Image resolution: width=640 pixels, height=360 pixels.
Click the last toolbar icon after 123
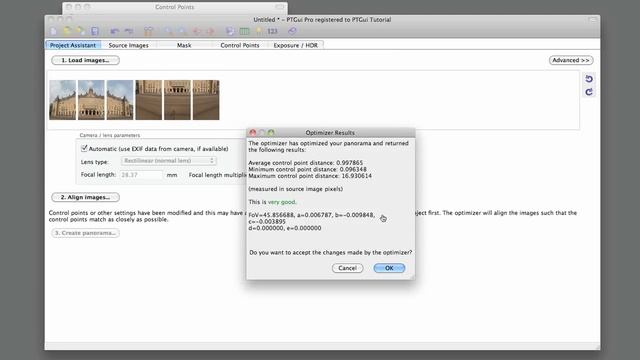(x=292, y=31)
